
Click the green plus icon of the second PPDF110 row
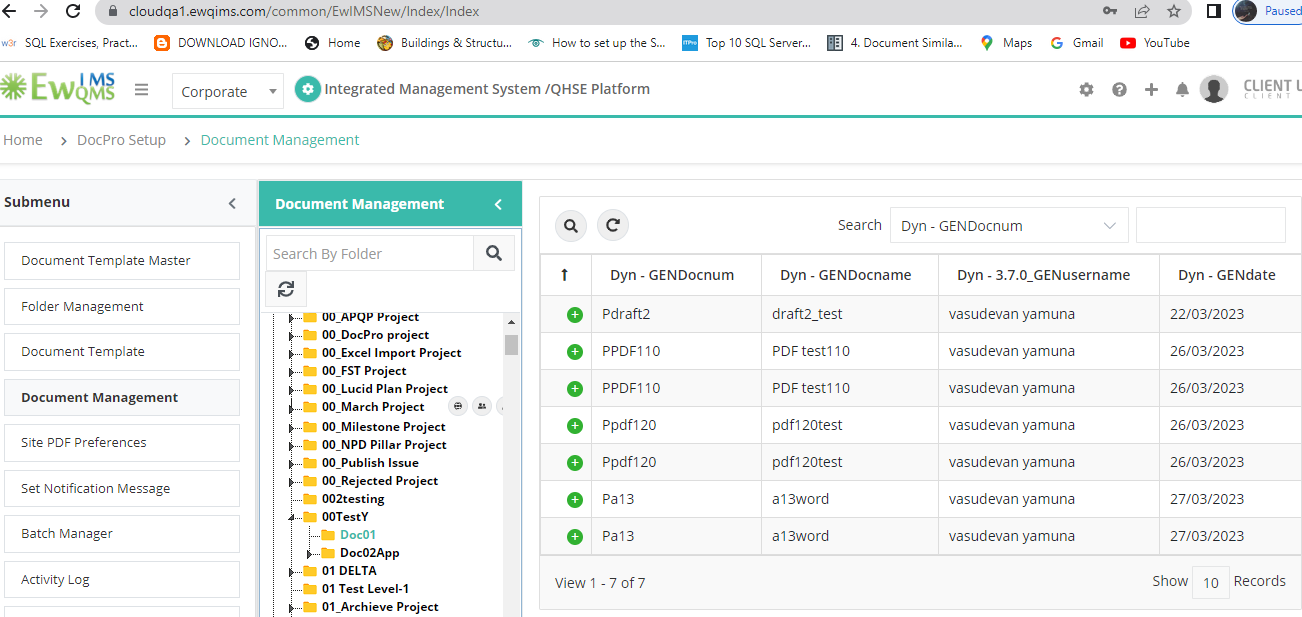pyautogui.click(x=575, y=389)
